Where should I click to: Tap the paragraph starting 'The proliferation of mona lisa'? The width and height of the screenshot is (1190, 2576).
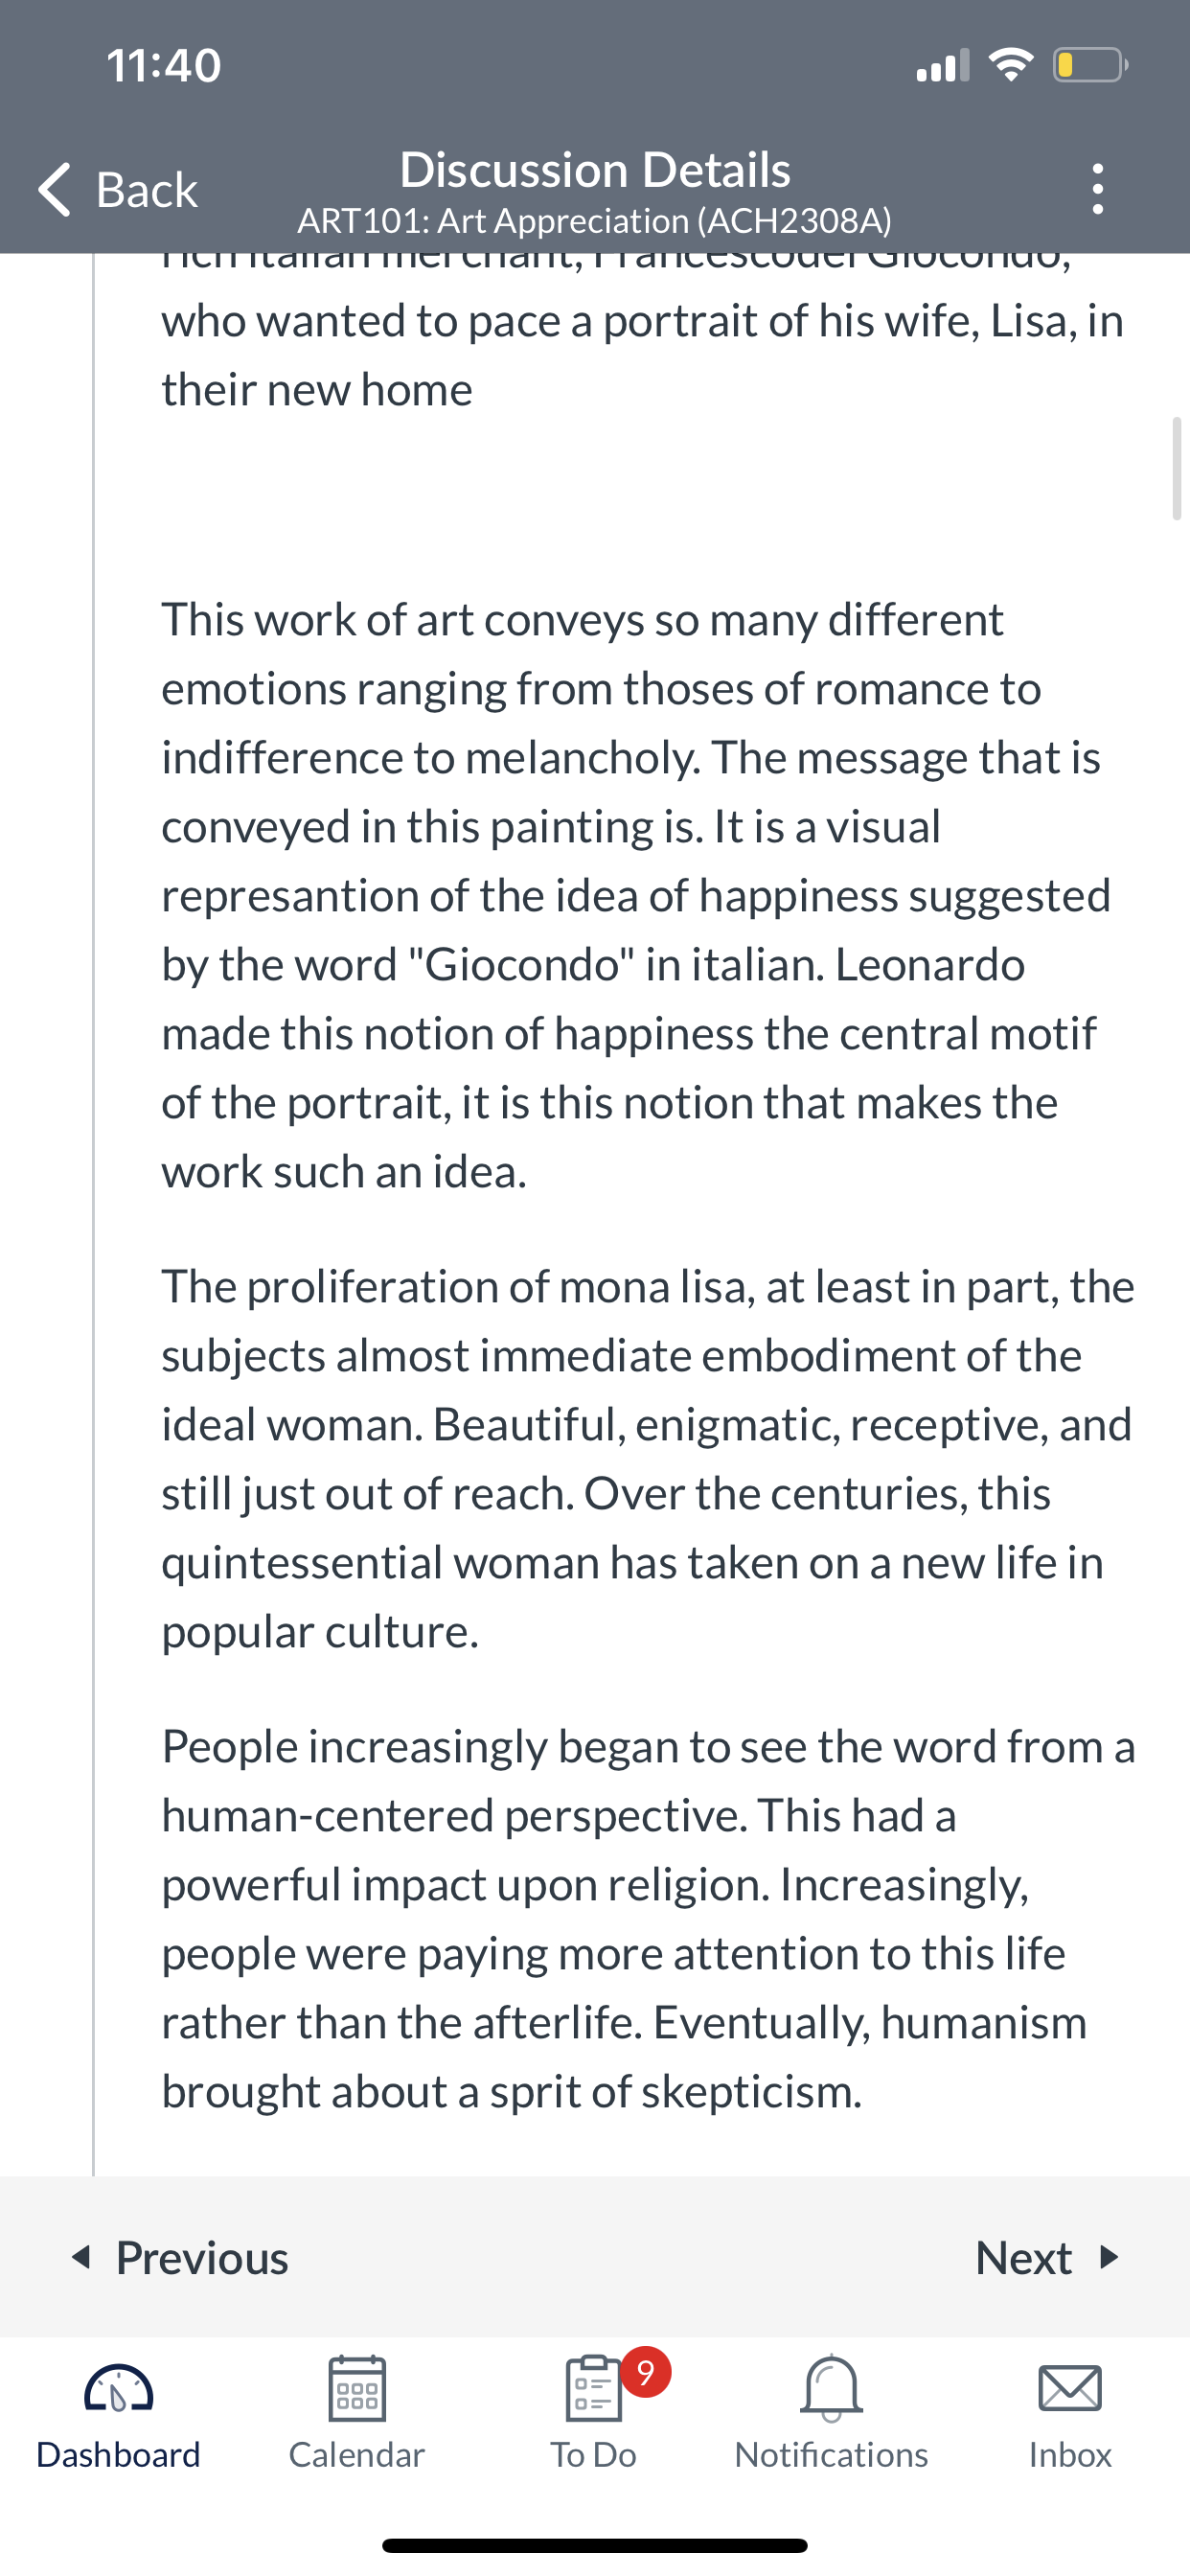(648, 1459)
